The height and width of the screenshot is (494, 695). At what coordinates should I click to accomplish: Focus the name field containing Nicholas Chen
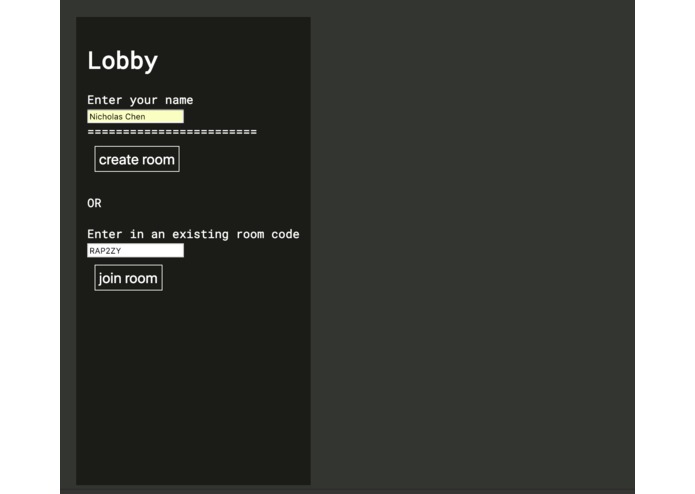coord(136,117)
